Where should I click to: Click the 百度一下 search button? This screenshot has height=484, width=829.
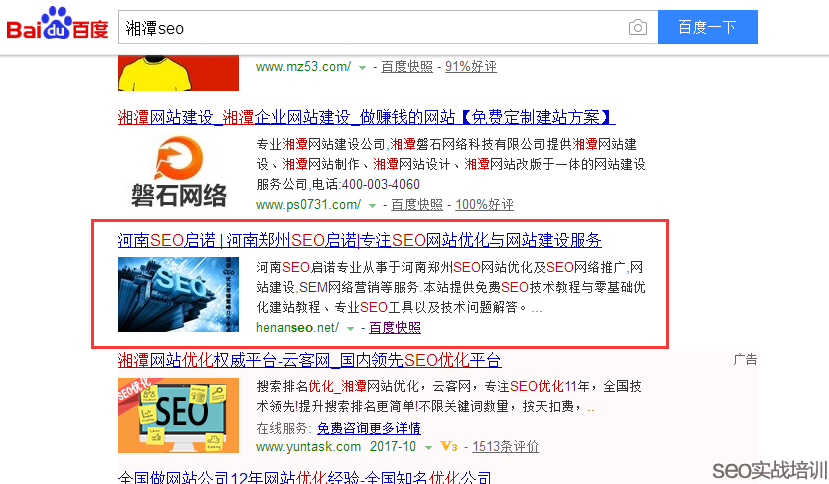[707, 27]
